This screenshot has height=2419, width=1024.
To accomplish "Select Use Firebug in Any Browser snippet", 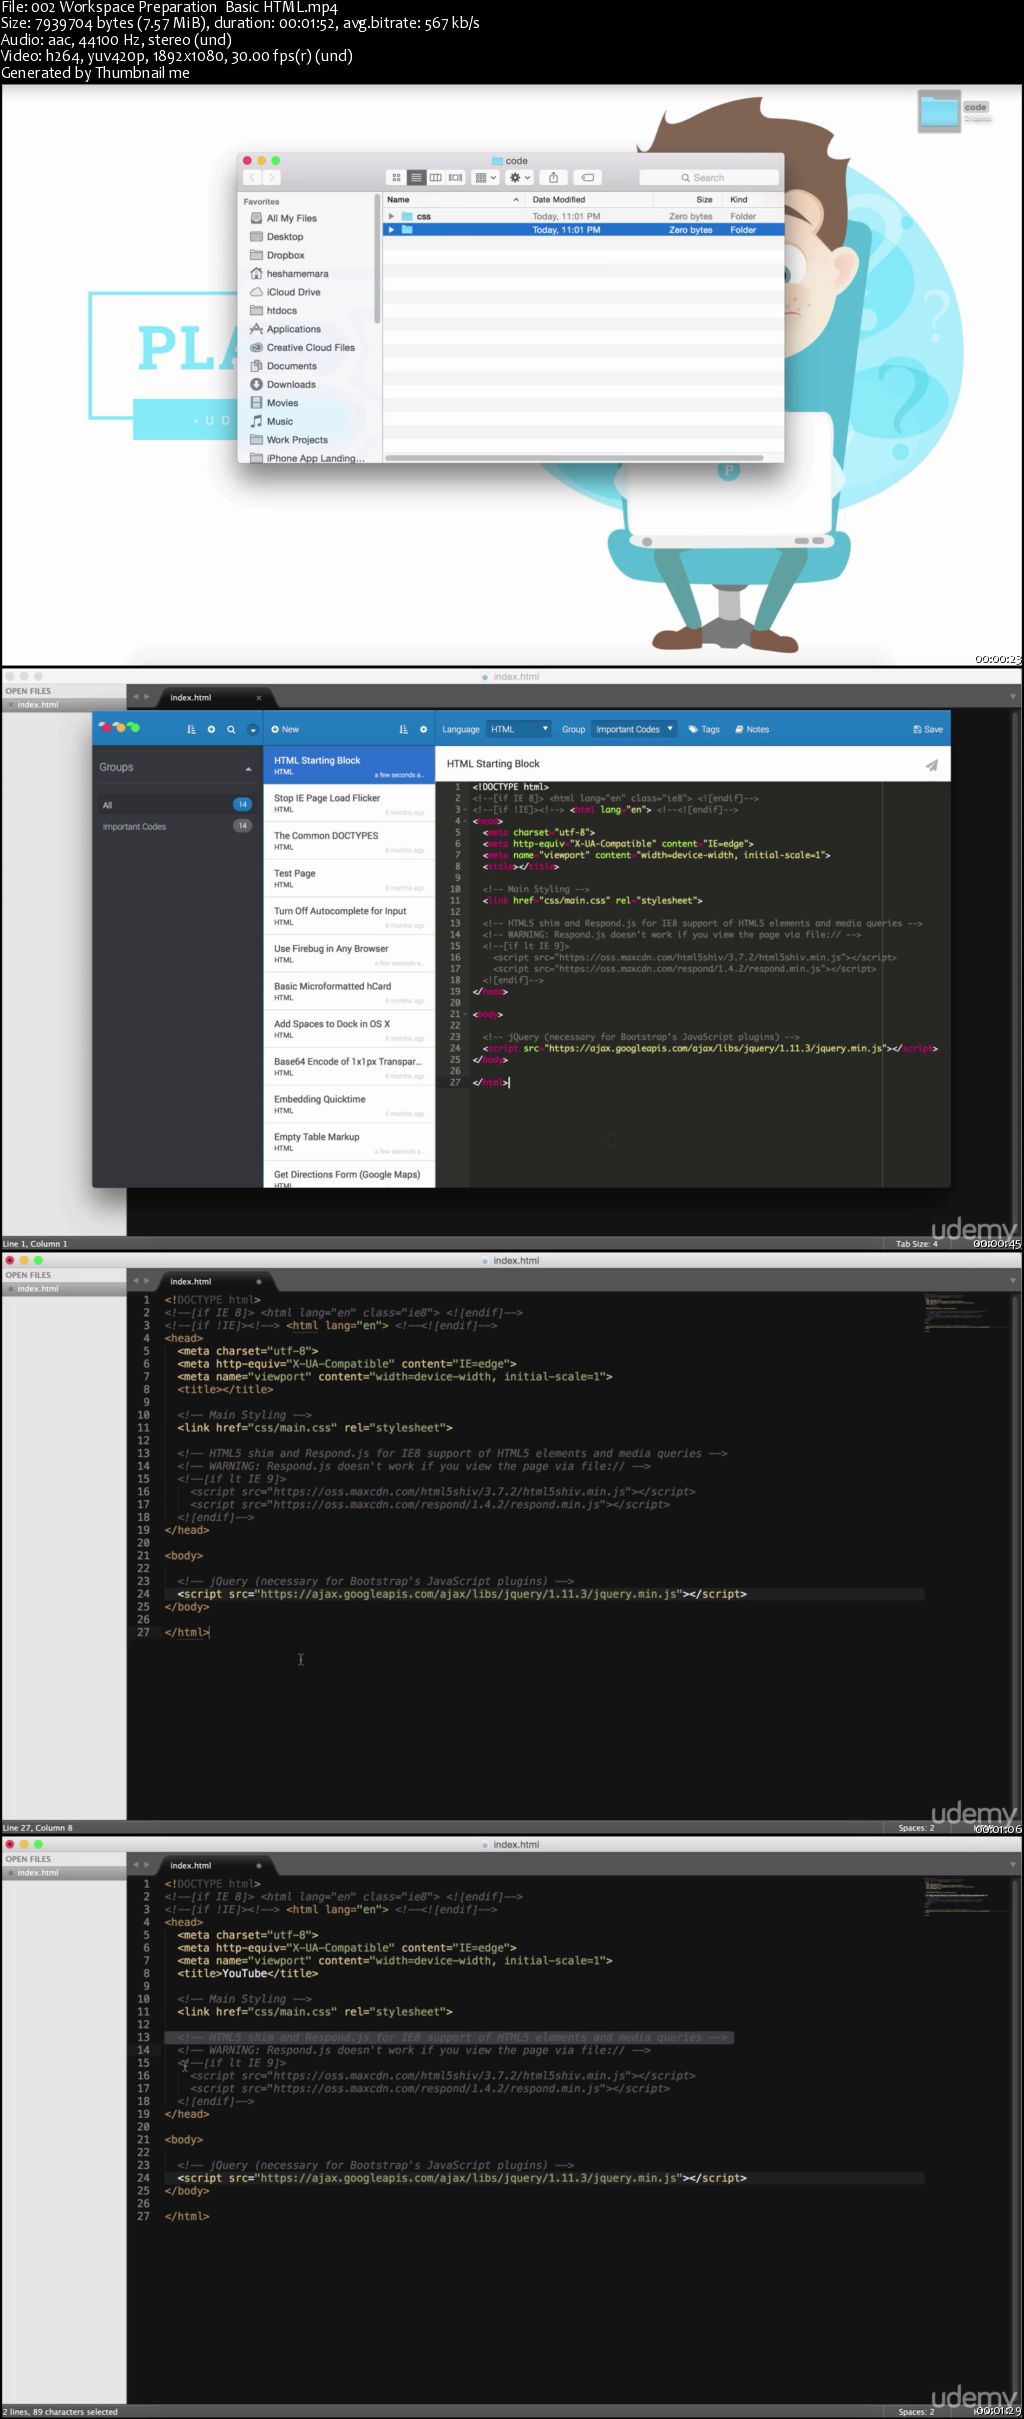I will point(349,954).
